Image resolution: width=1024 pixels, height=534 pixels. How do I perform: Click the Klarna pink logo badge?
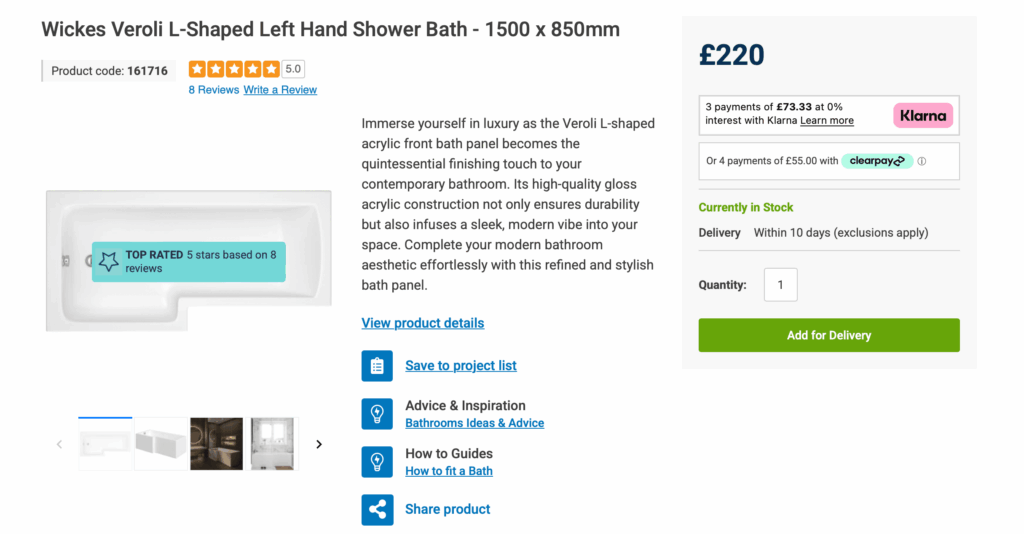click(922, 116)
